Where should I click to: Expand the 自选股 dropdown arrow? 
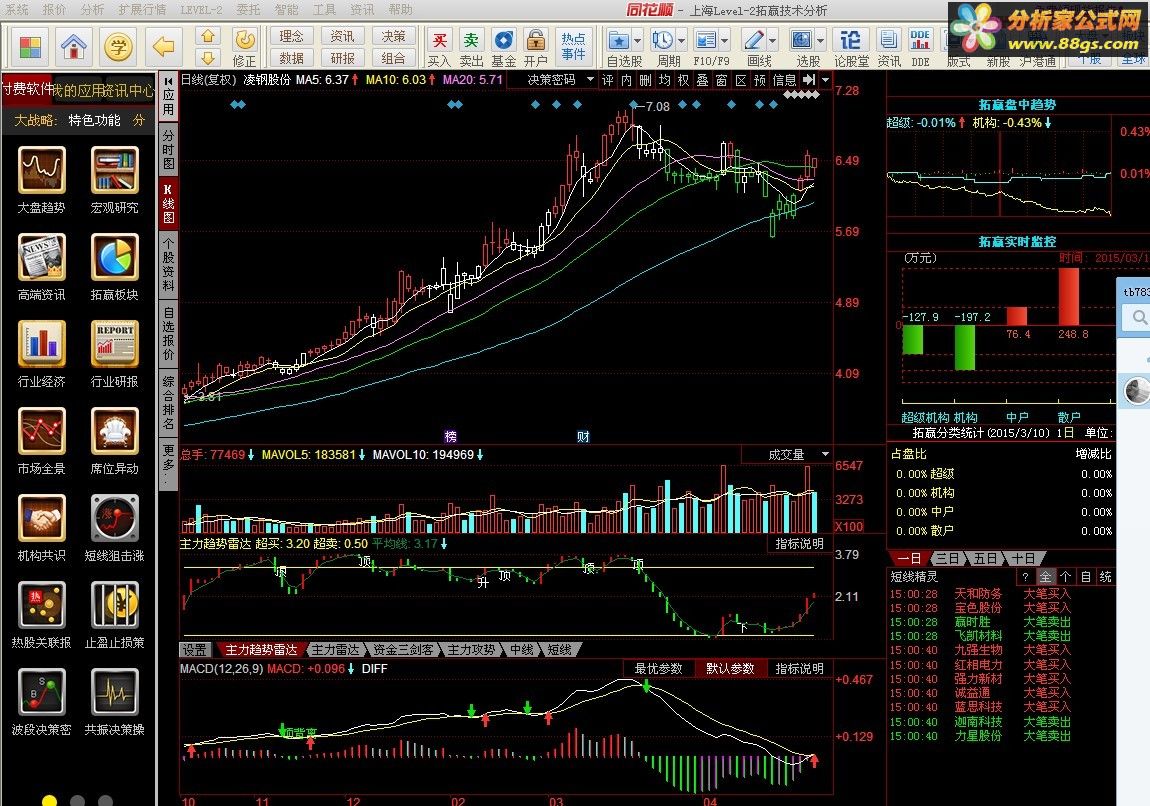pos(637,40)
